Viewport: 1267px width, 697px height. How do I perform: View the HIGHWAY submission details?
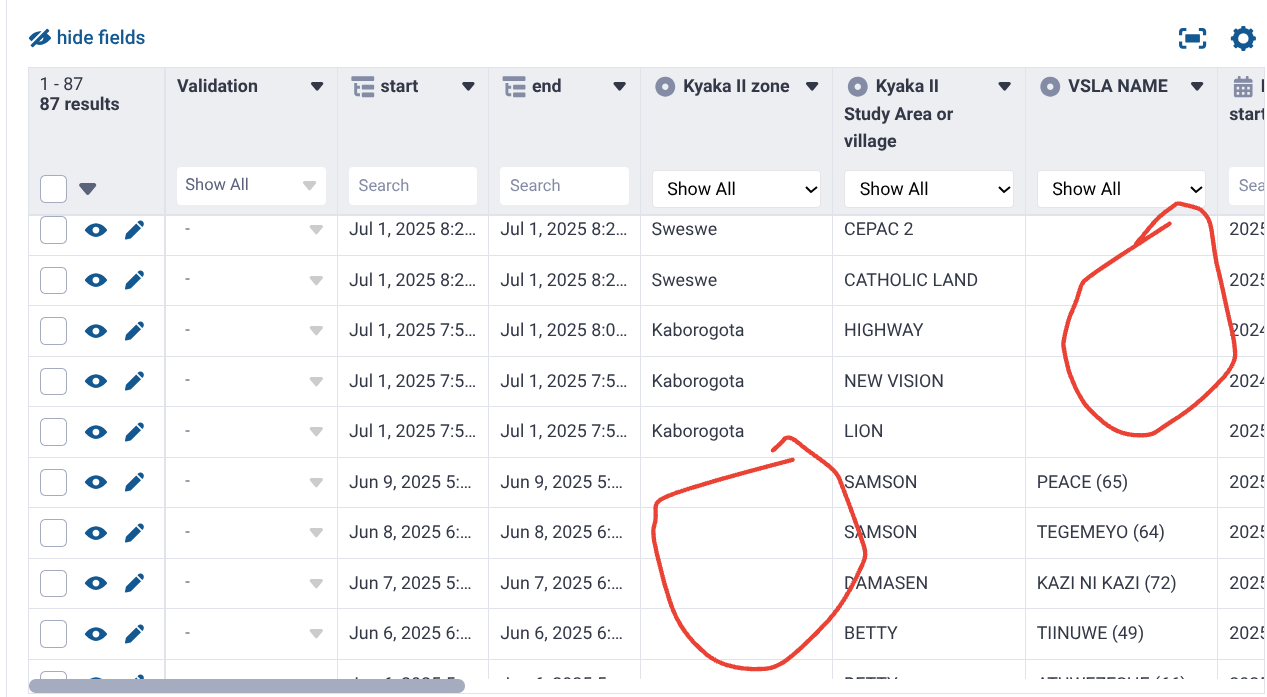[x=96, y=331]
